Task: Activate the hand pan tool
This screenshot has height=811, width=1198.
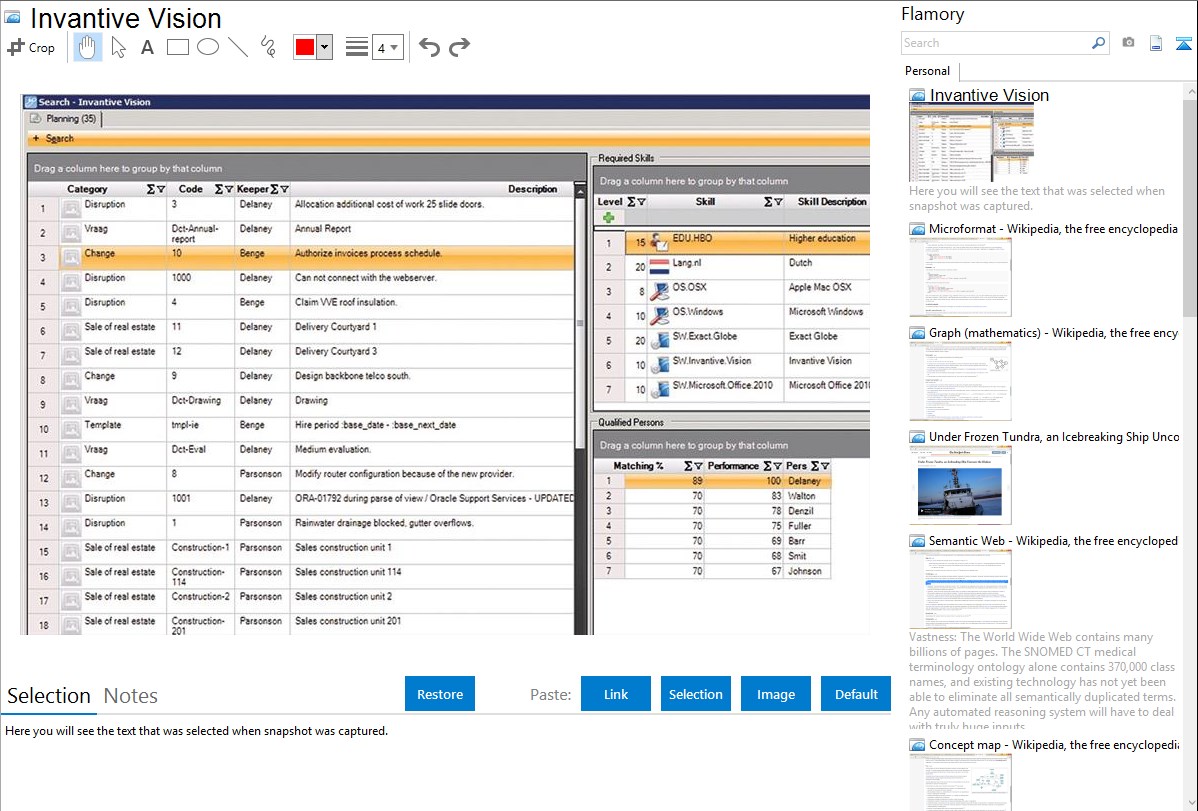Action: (87, 47)
